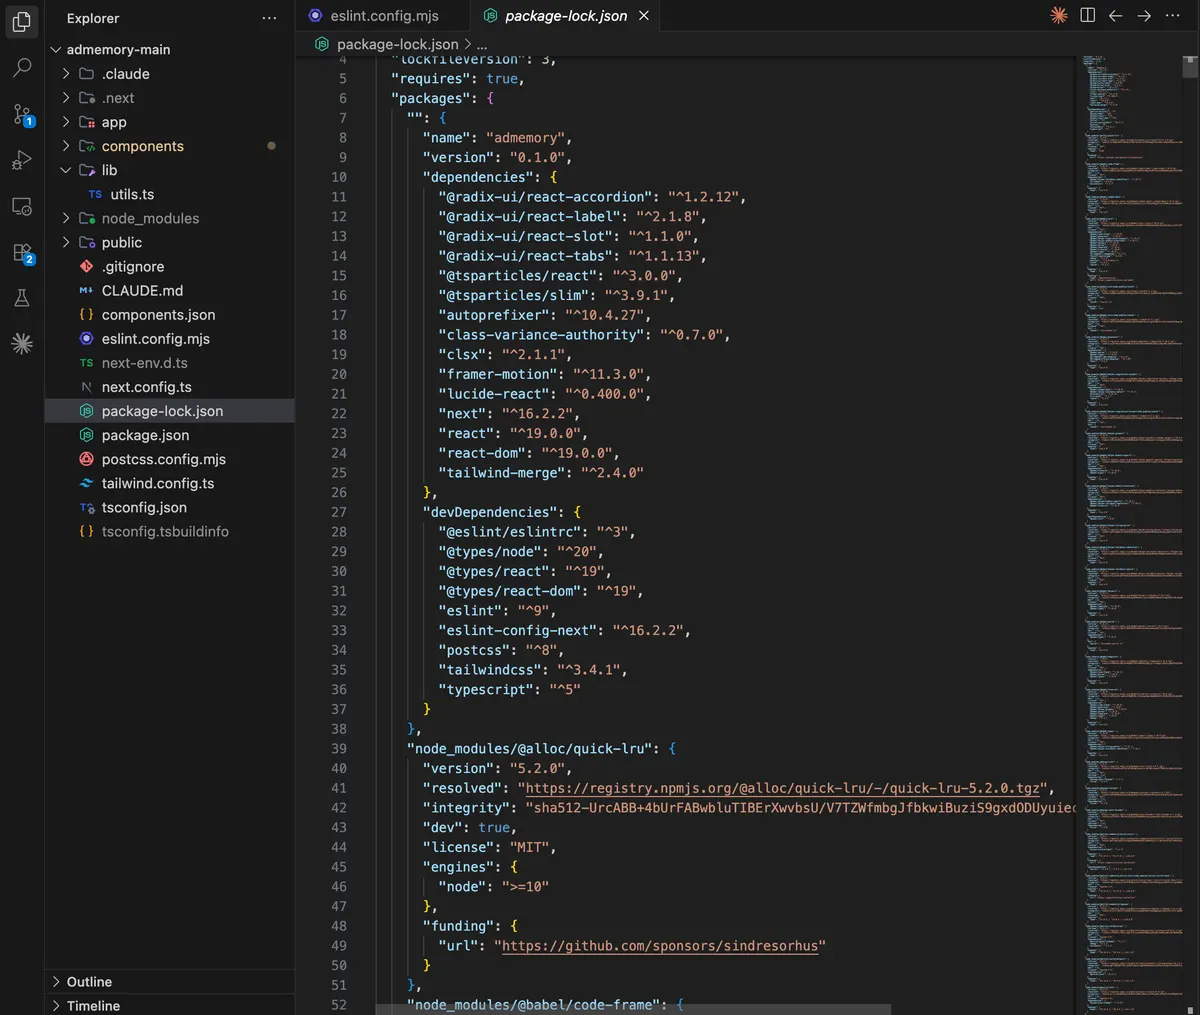This screenshot has width=1200, height=1015.
Task: Open tsconfig.tsbuildinfo file
Action: pyautogui.click(x=170, y=530)
